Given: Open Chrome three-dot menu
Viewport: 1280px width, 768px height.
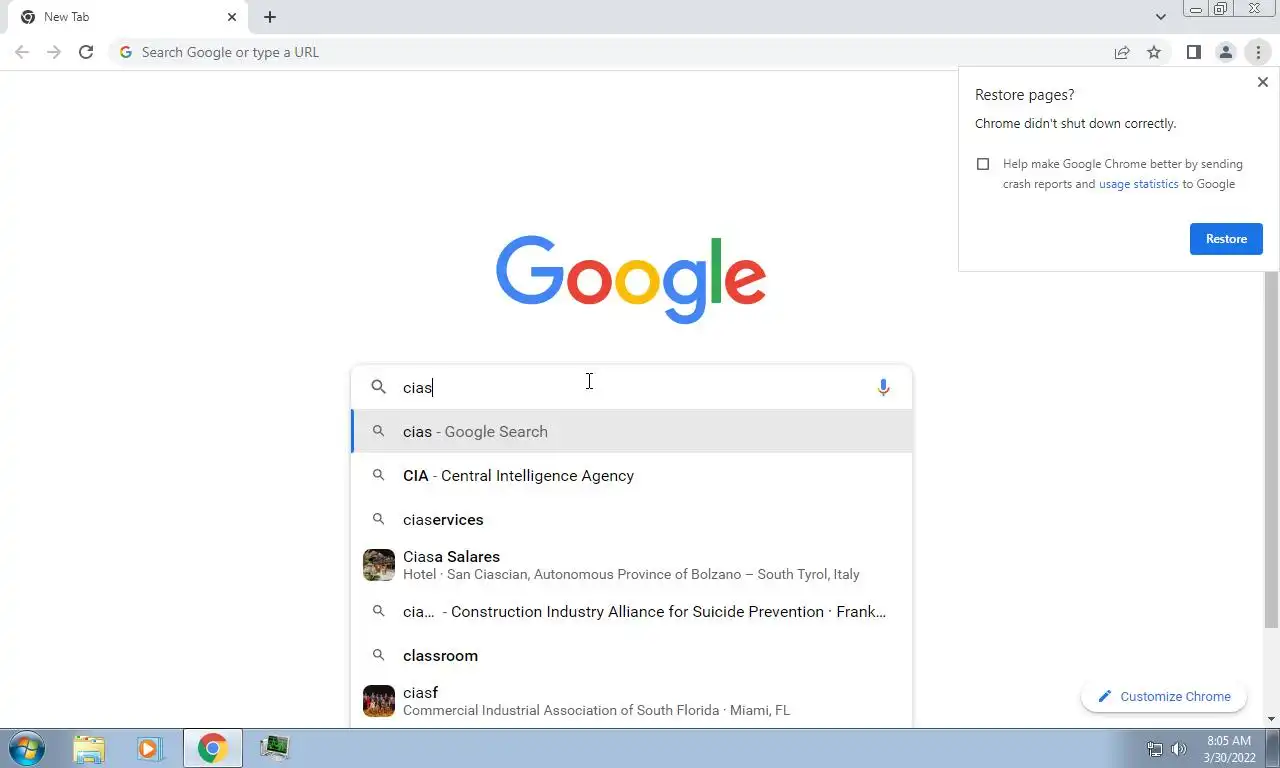Looking at the screenshot, I should pos(1258,52).
